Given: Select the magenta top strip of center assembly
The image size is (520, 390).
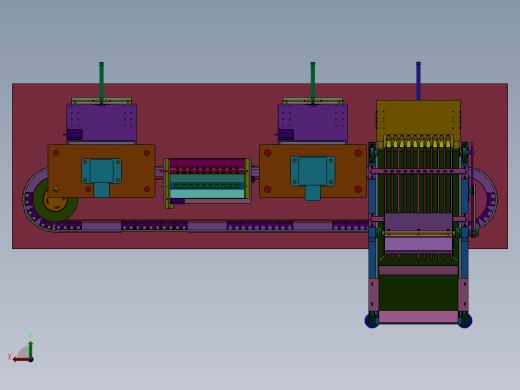Looking at the screenshot, I should [x=207, y=162].
